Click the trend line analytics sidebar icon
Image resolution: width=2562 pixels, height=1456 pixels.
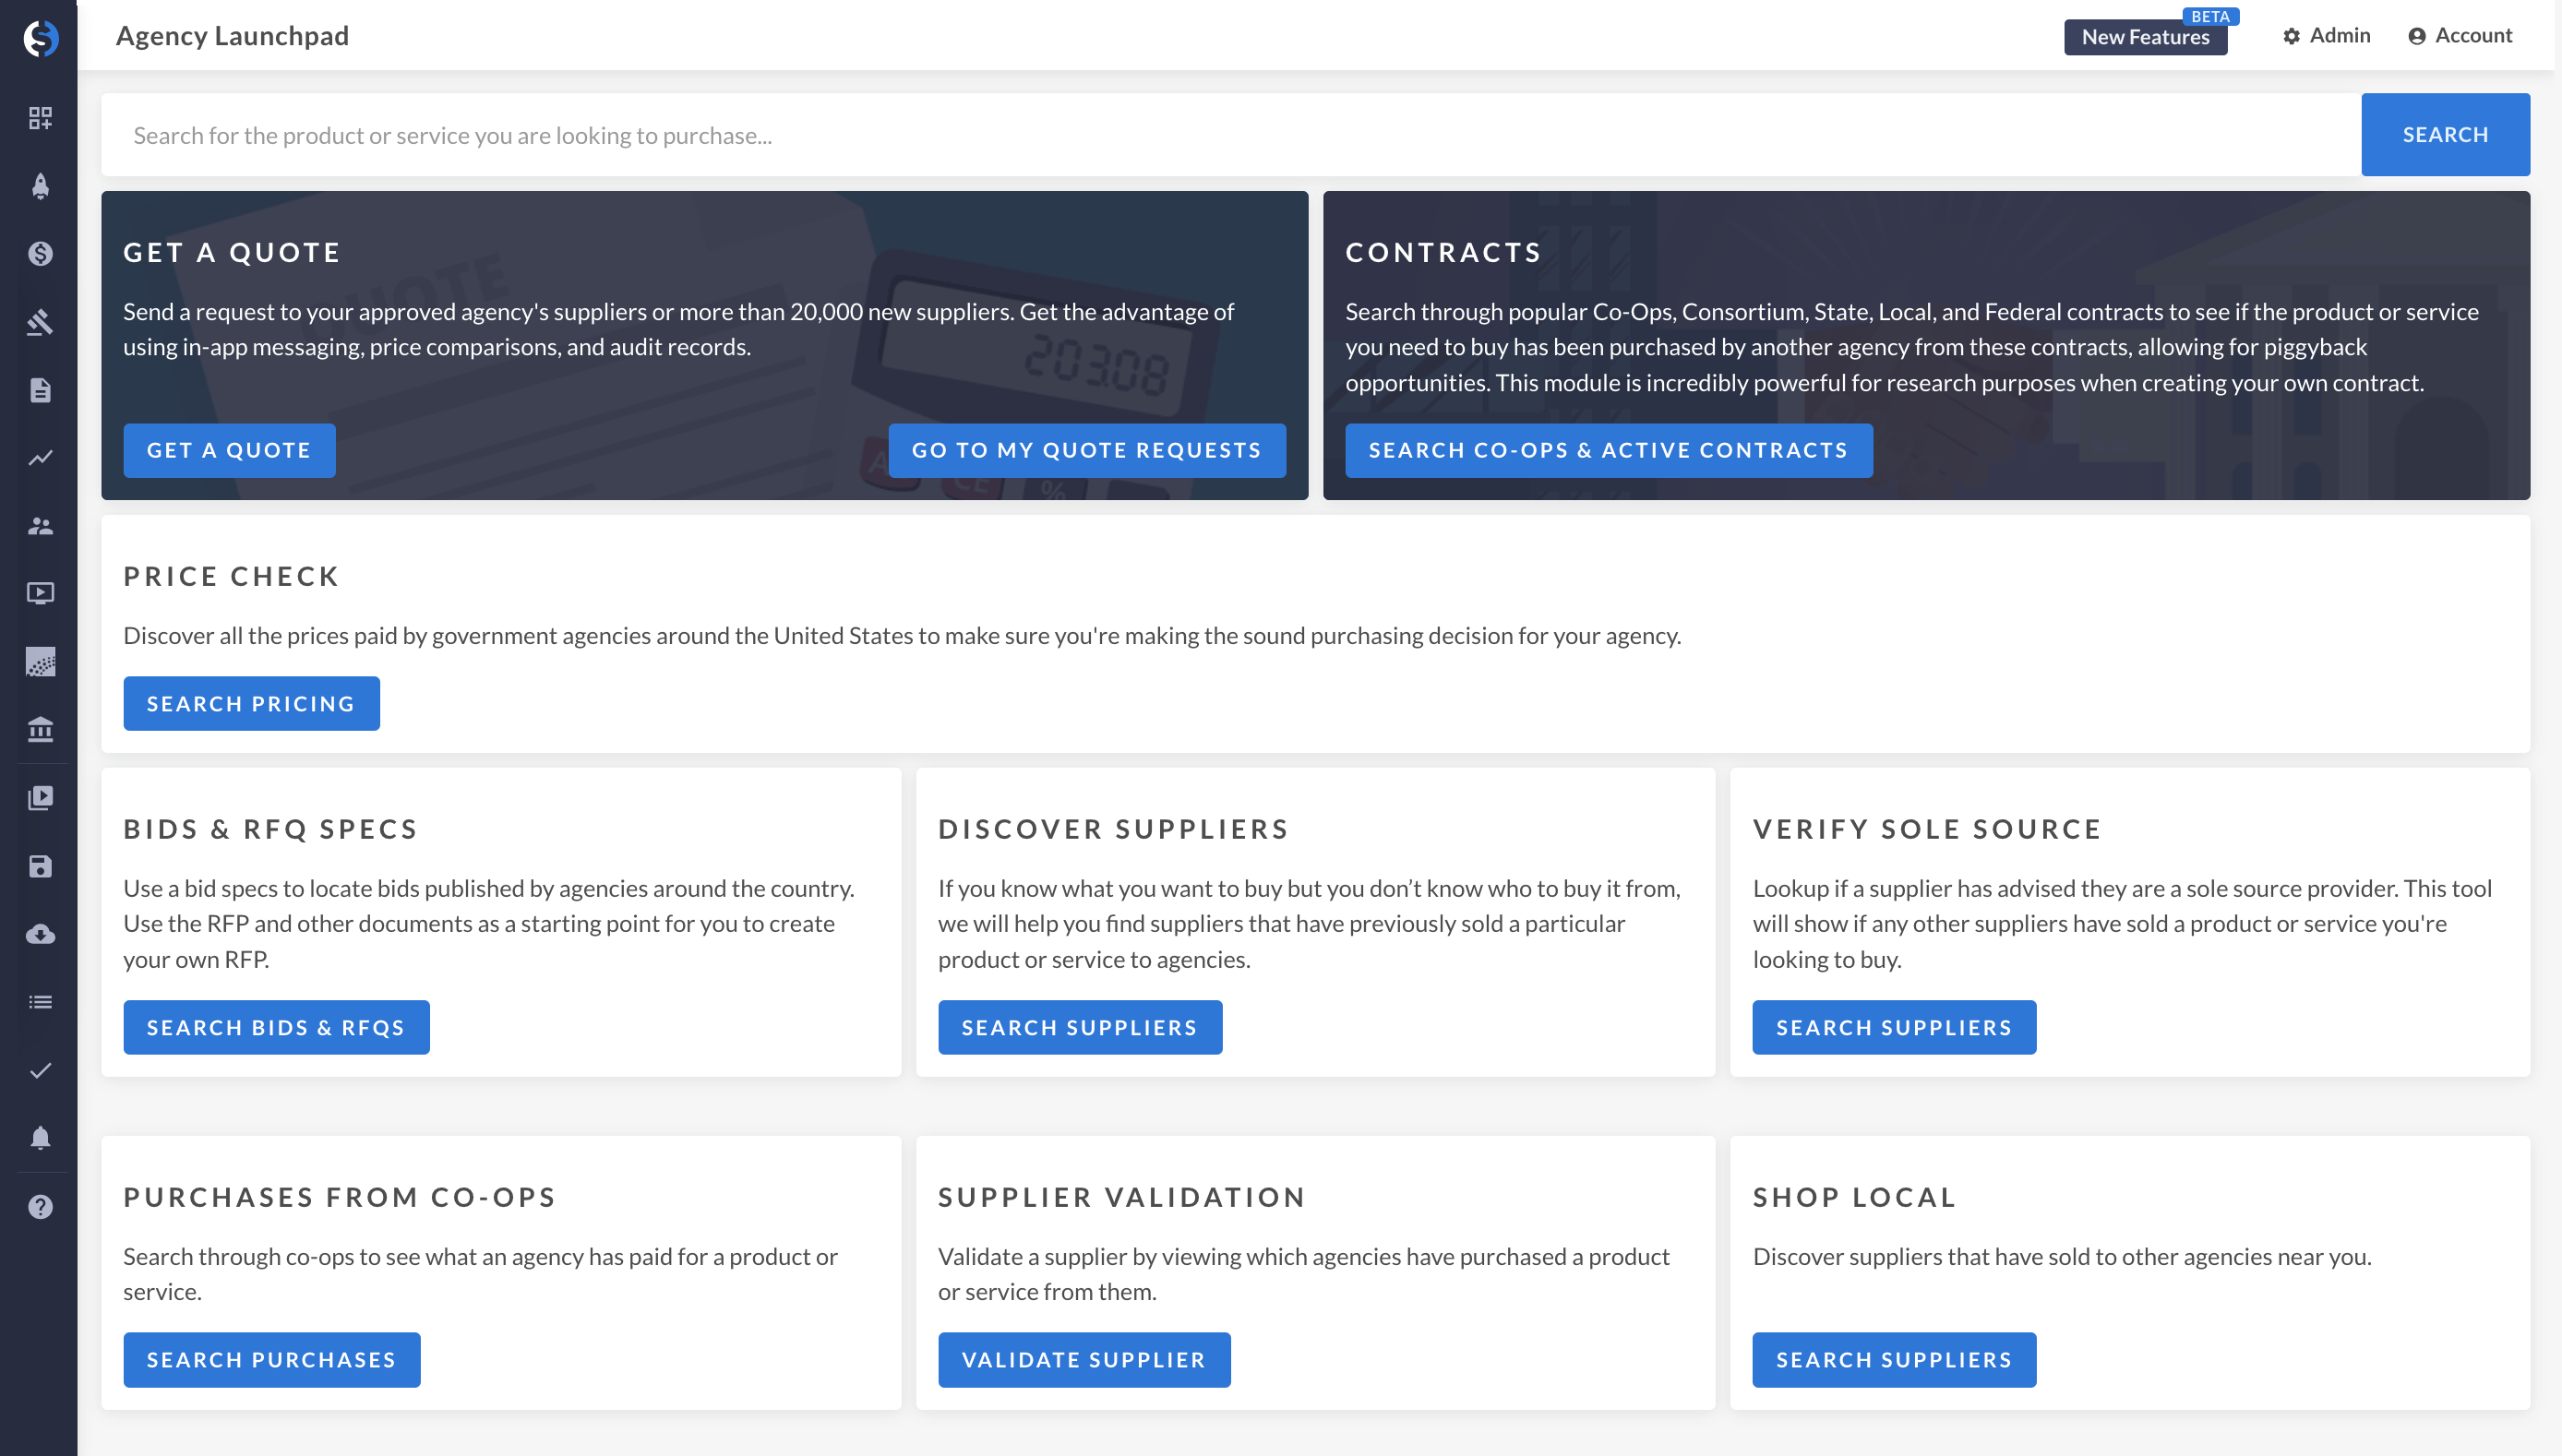[40, 458]
